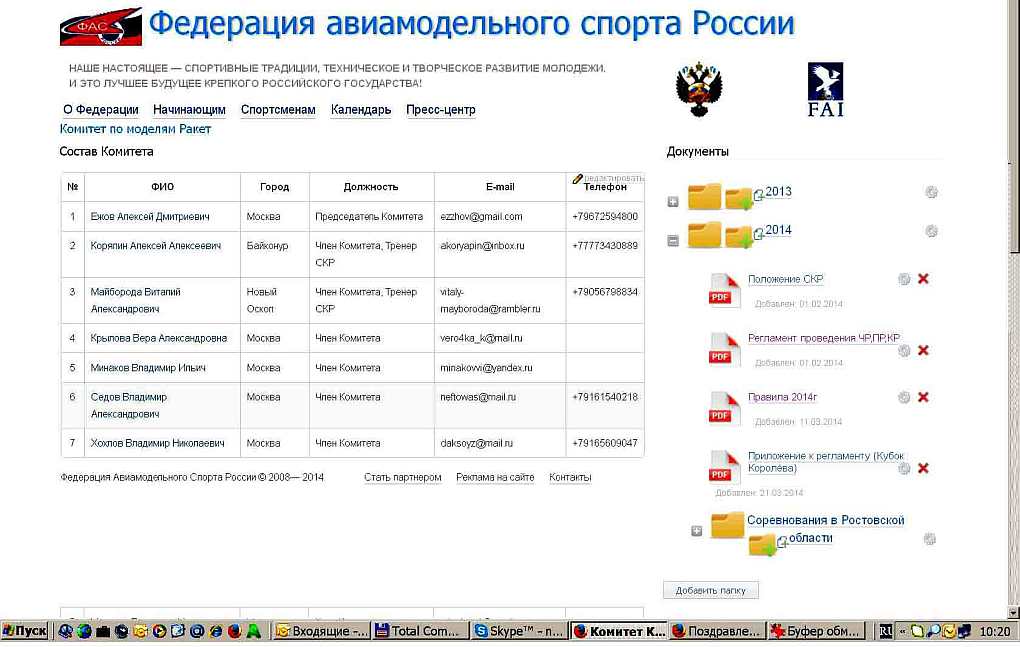Image resolution: width=1020 pixels, height=647 pixels.
Task: Go to the Пресс-центр menu section
Action: point(440,110)
